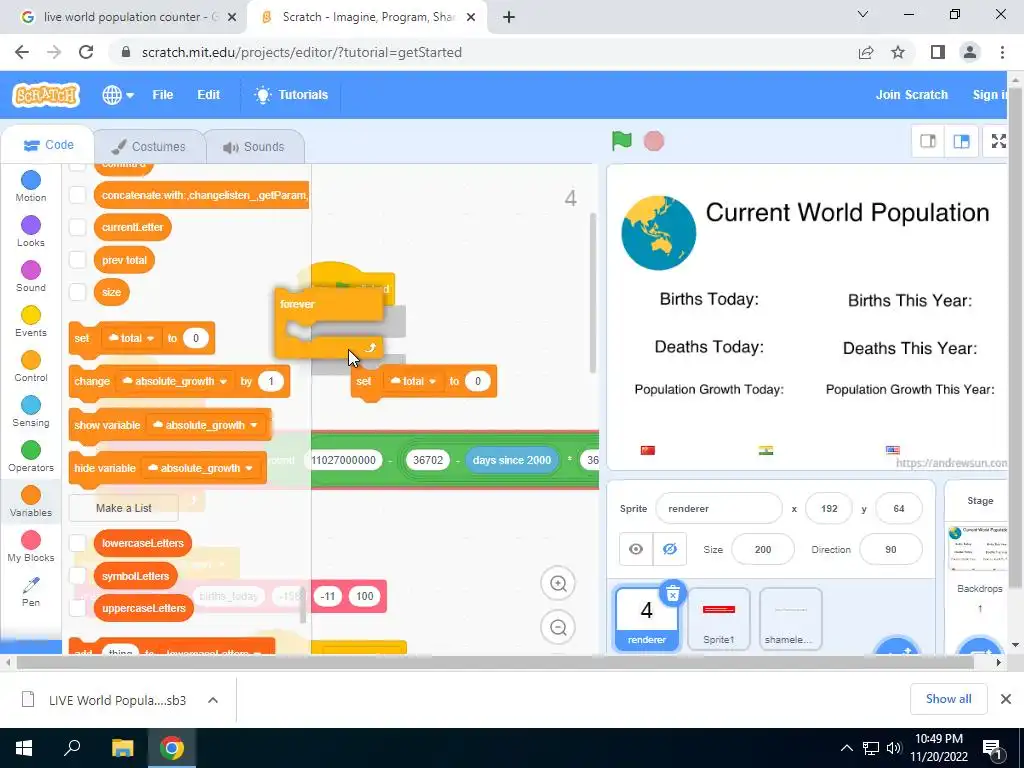Open the Control blocks category
Screen dimensions: 1024x768
31,366
